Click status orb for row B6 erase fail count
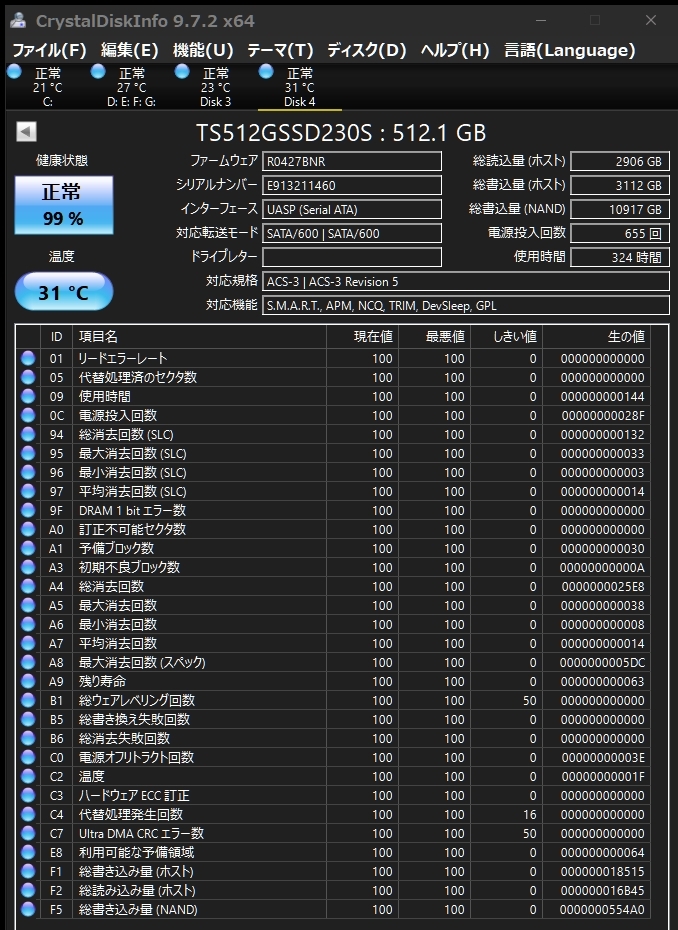This screenshot has height=930, width=678. [28, 738]
